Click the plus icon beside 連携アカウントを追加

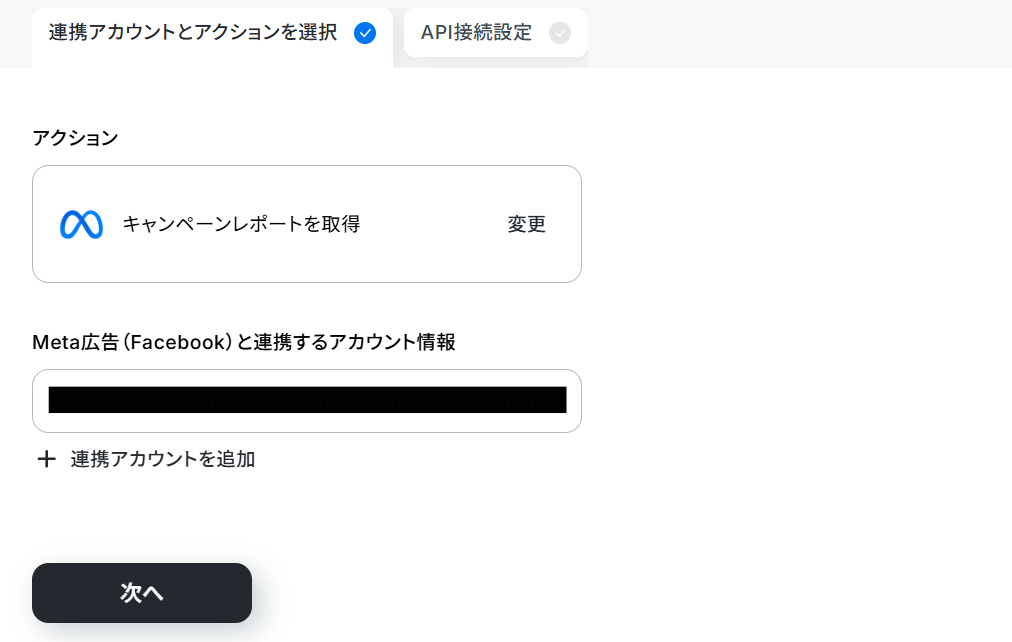coord(46,459)
